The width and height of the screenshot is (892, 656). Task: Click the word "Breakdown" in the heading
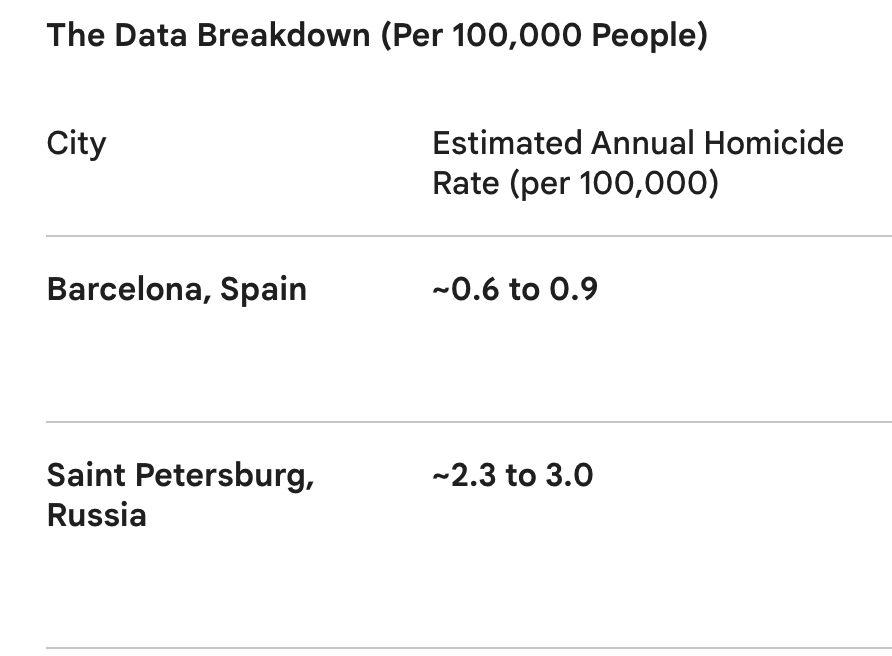pyautogui.click(x=283, y=35)
